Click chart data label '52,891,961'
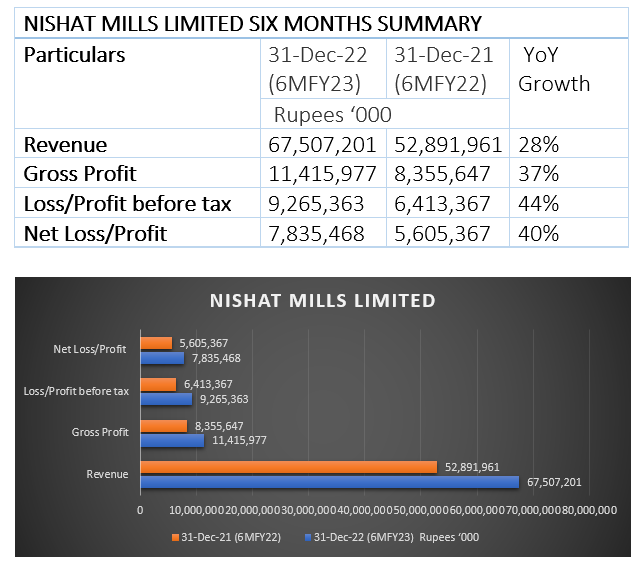Image resolution: width=644 pixels, height=566 pixels. (x=472, y=467)
